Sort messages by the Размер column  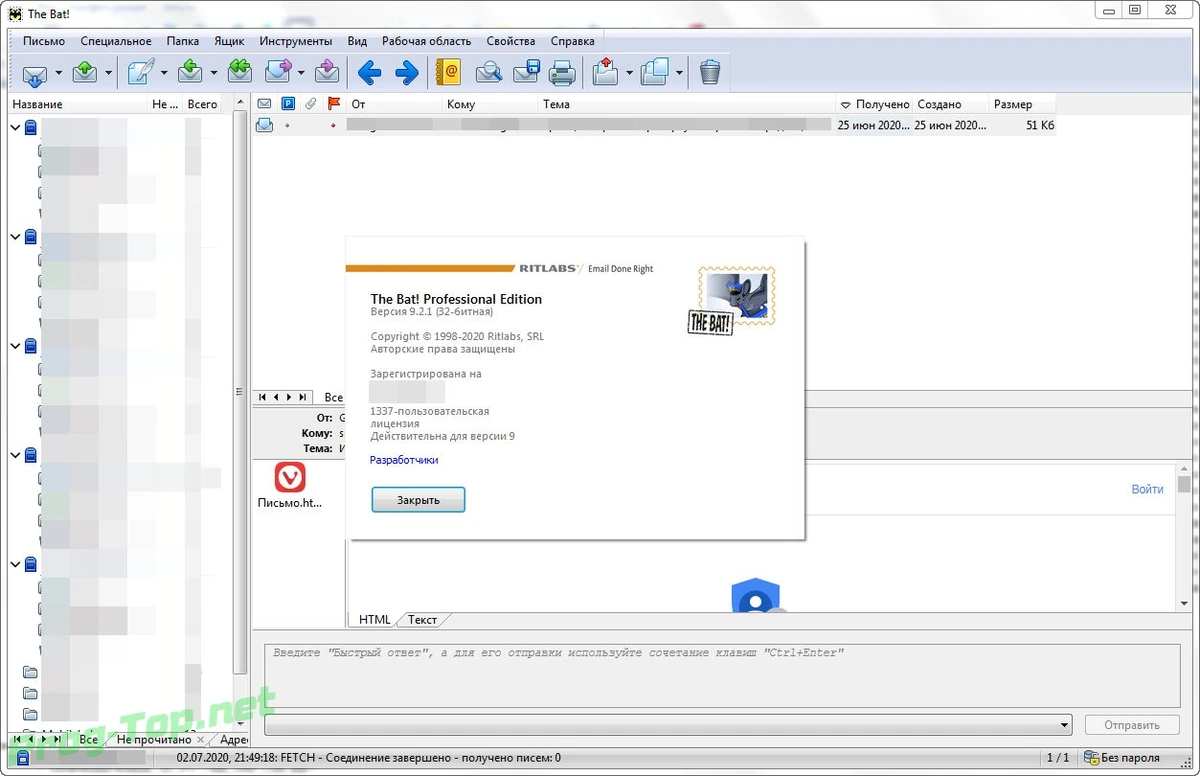[1022, 104]
